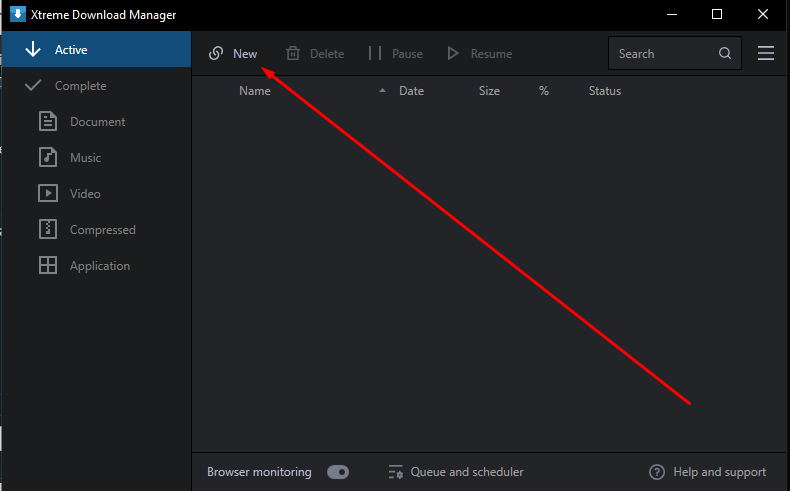Open the Application category
The height and width of the screenshot is (491, 790).
point(100,266)
